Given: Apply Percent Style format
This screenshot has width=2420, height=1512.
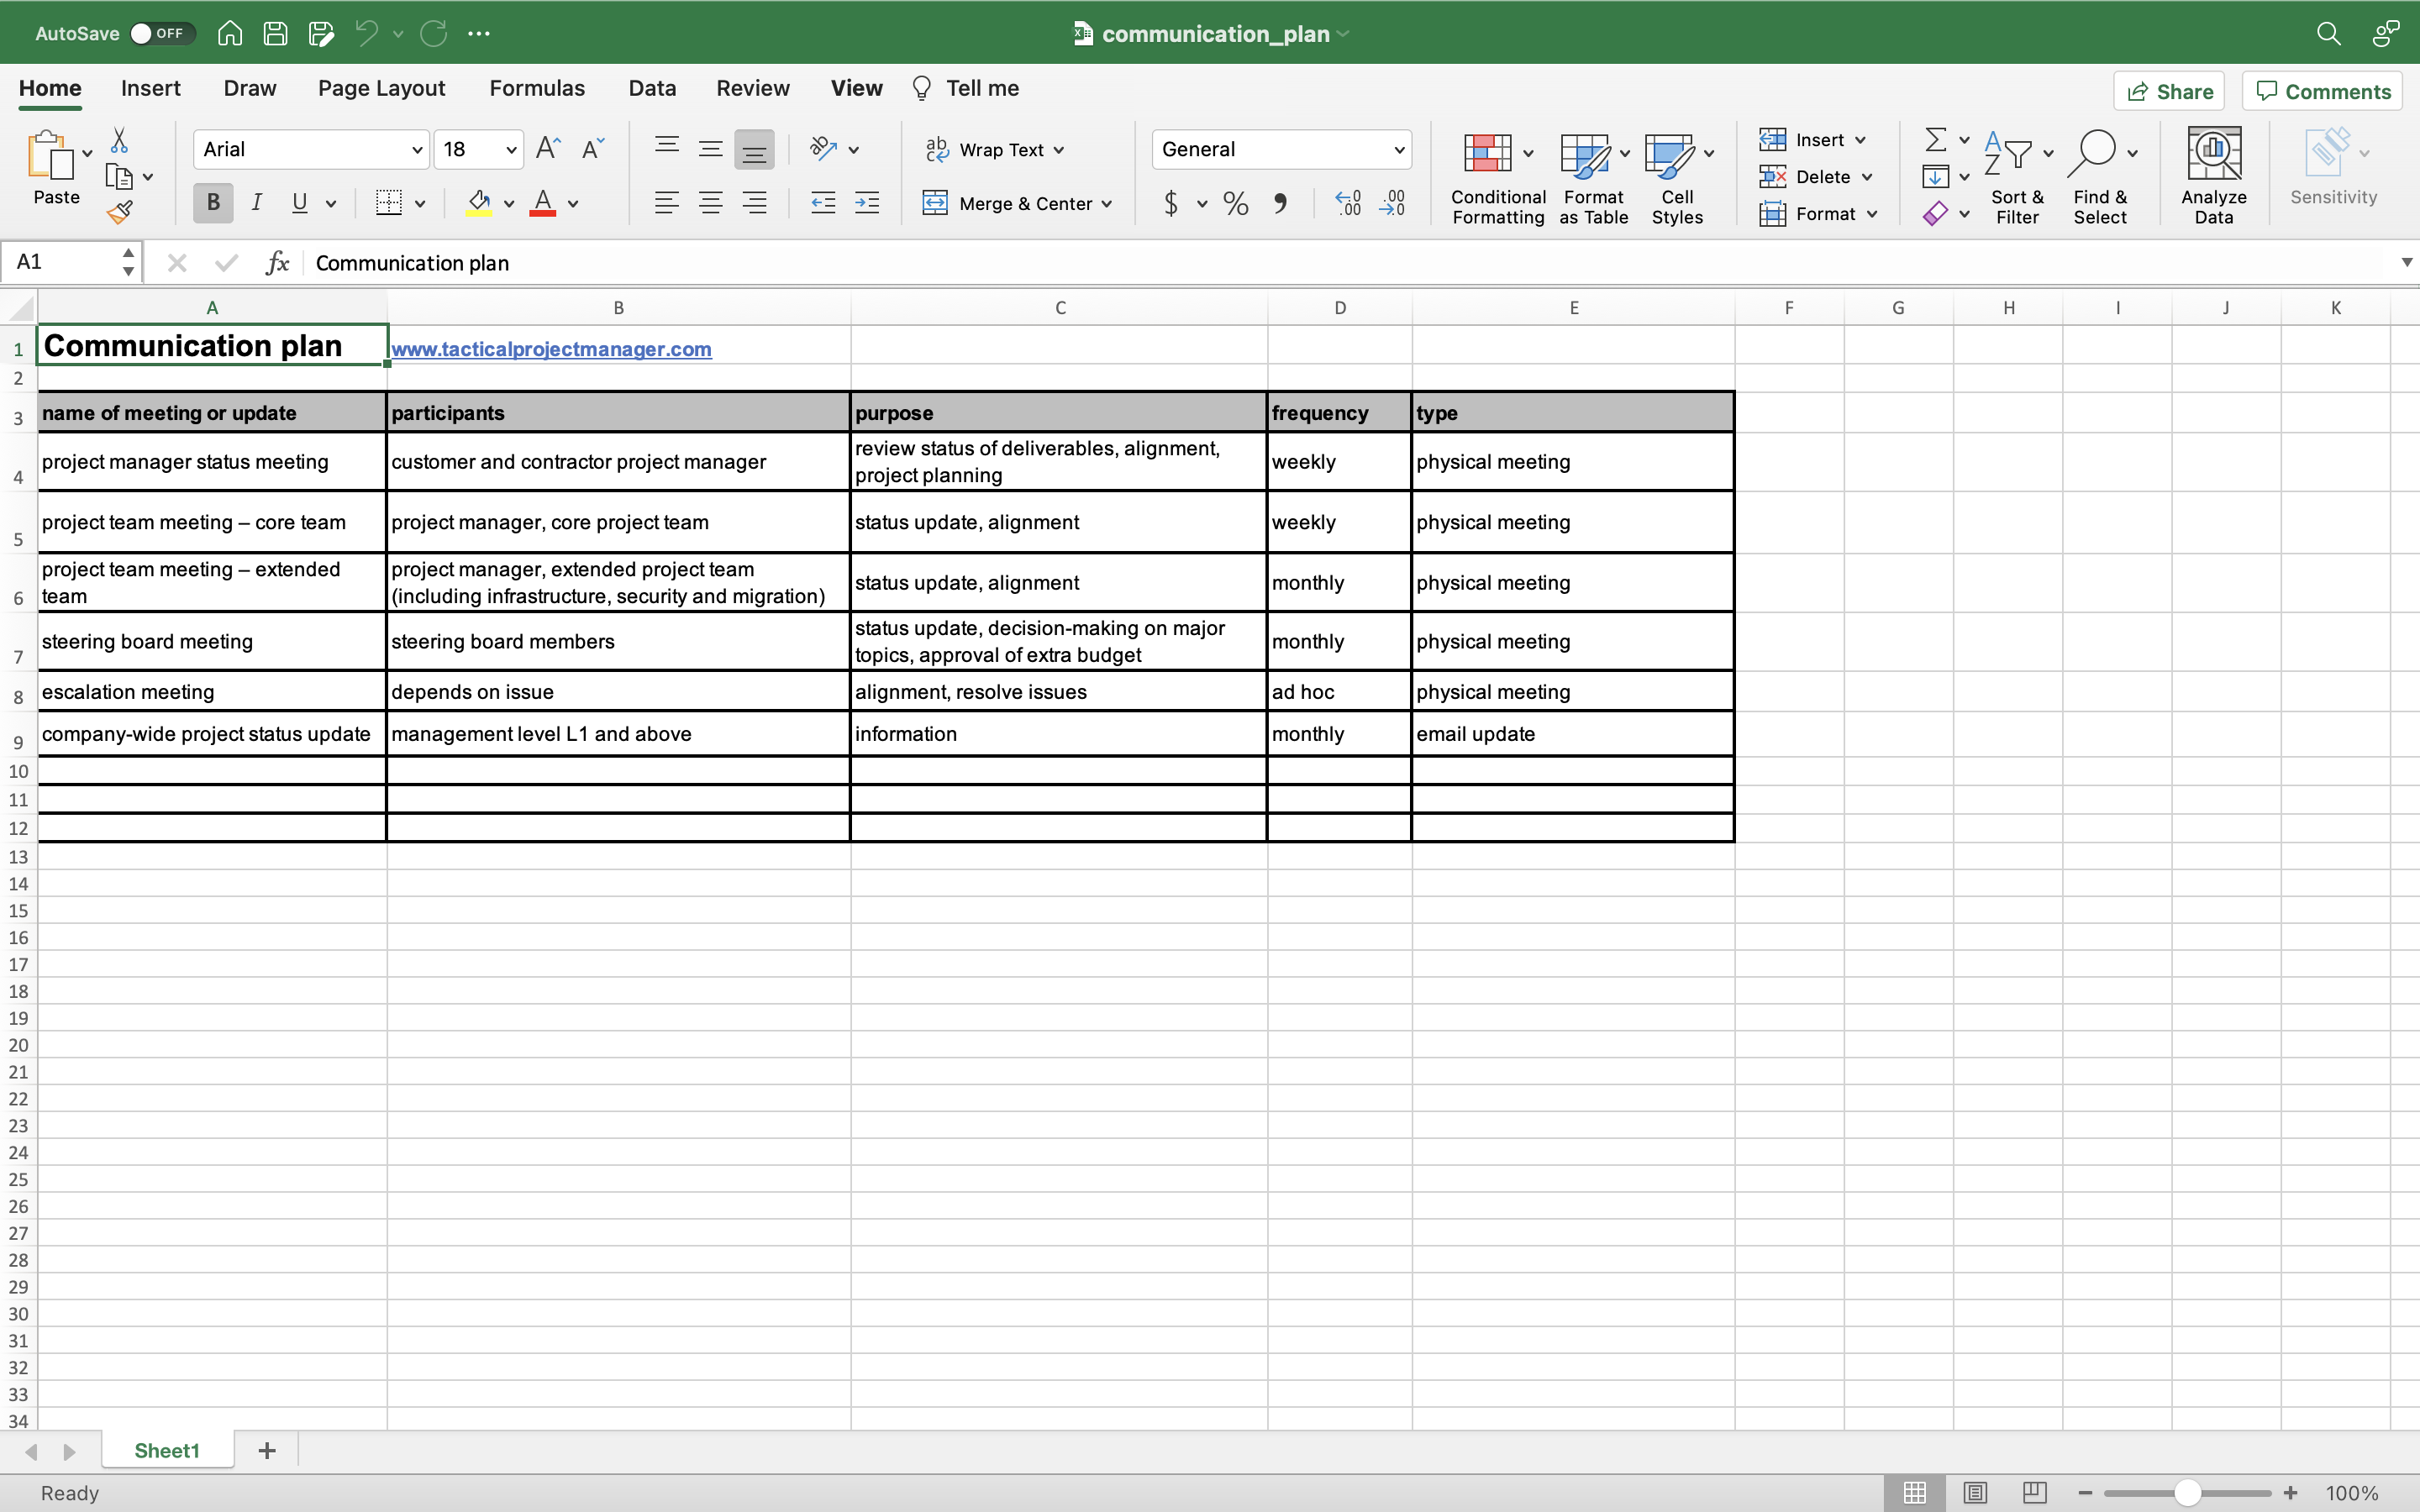Looking at the screenshot, I should pos(1236,203).
